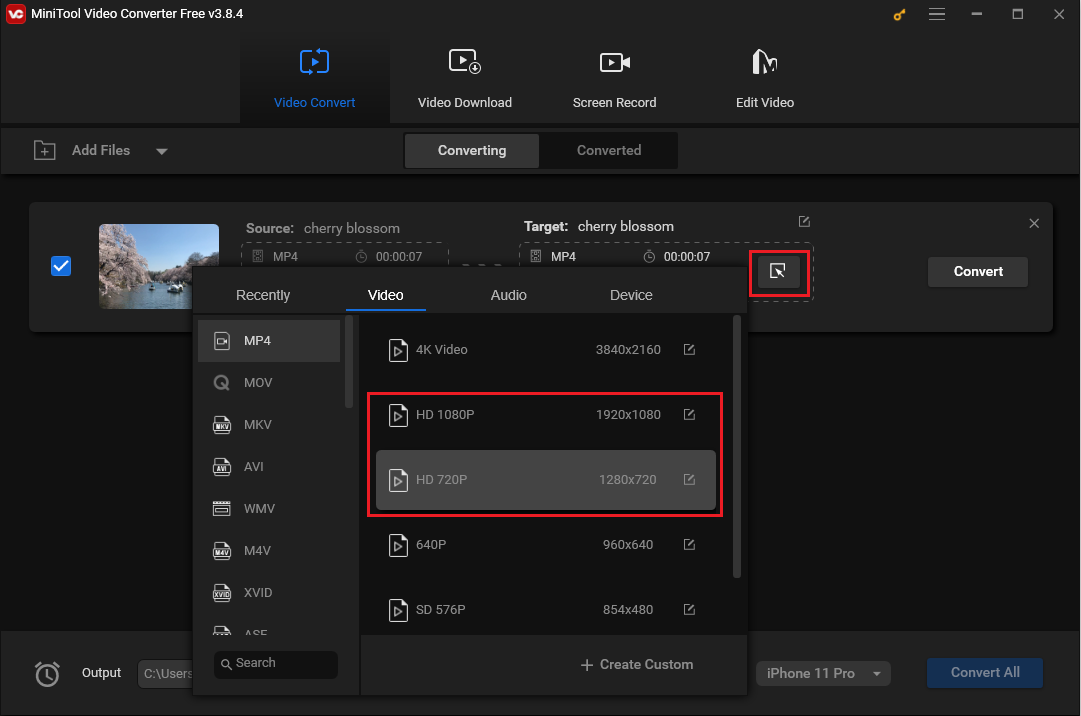Click Create Custom preset button
Image resolution: width=1081 pixels, height=716 pixels.
point(637,664)
